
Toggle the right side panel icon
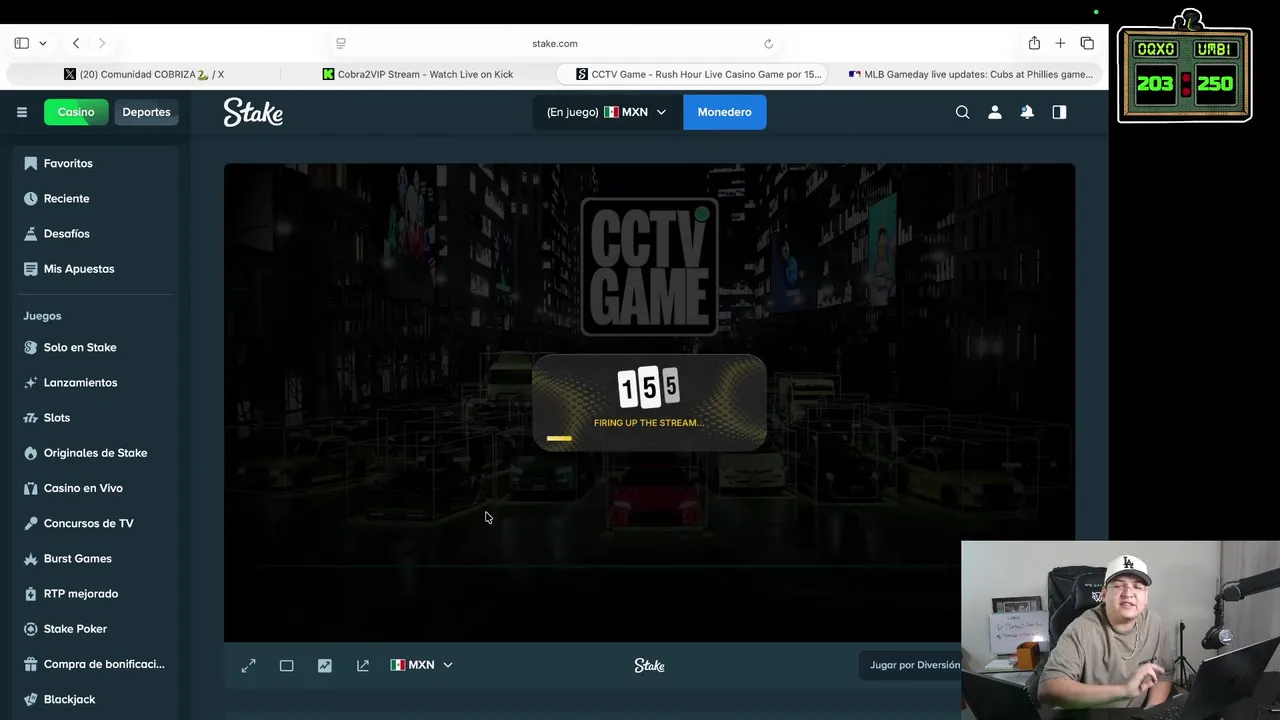1059,112
